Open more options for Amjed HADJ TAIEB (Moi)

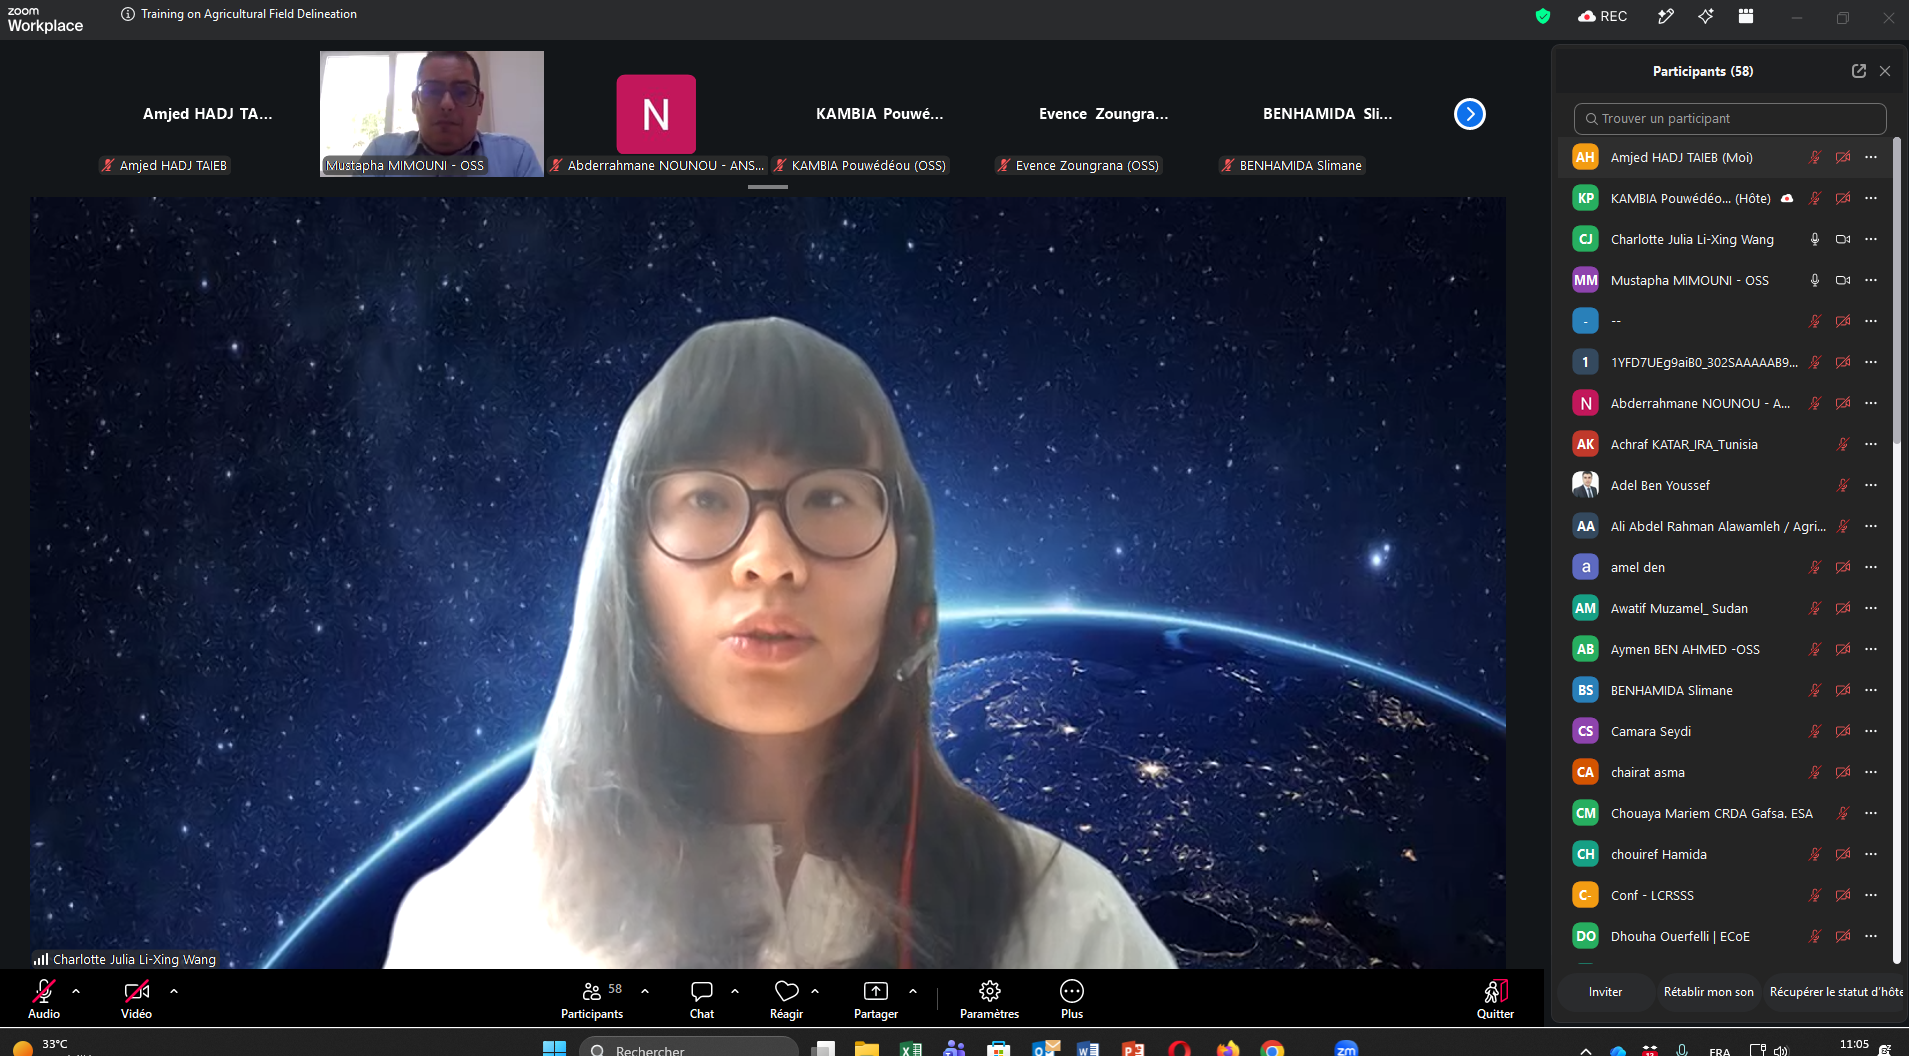tap(1871, 157)
